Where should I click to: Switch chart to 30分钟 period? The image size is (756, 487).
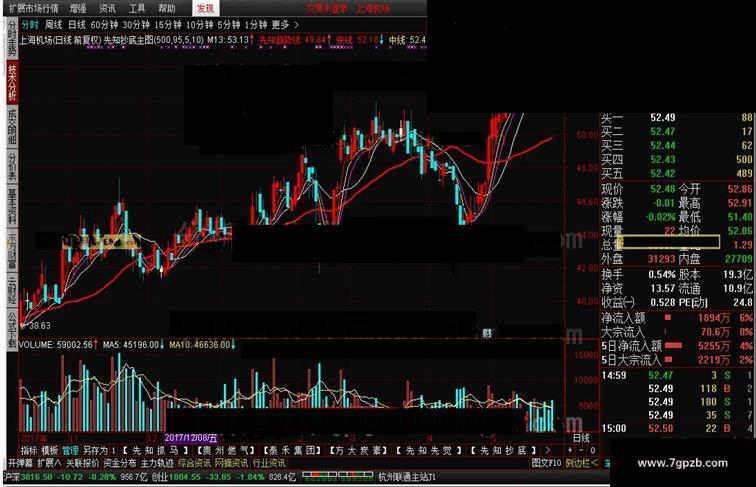click(x=136, y=25)
